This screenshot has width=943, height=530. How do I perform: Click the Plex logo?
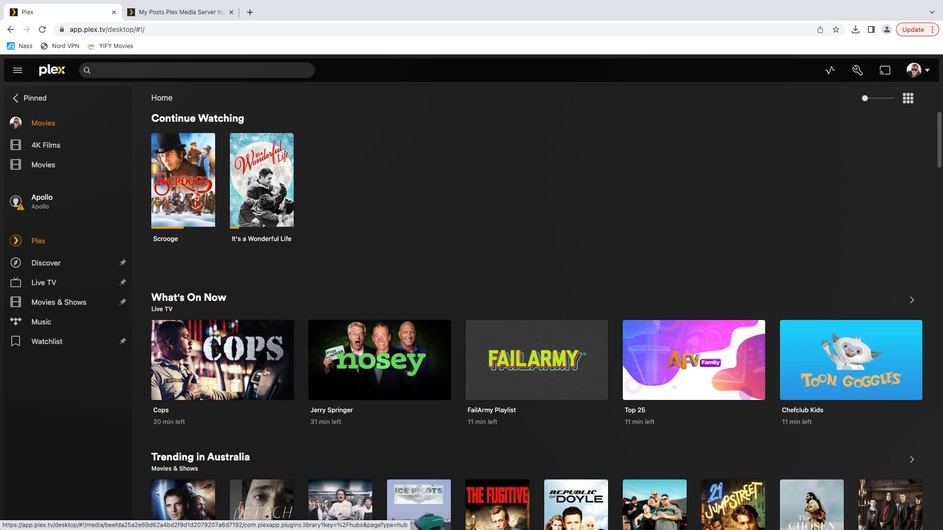pyautogui.click(x=52, y=70)
